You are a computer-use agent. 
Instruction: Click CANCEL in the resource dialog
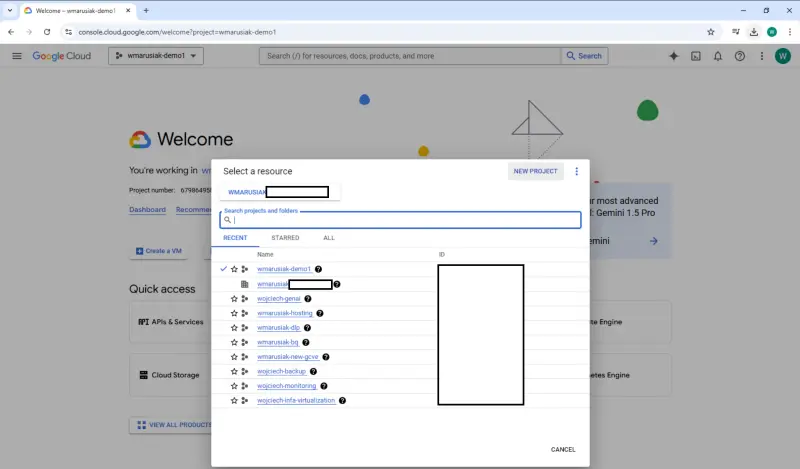[x=563, y=450]
